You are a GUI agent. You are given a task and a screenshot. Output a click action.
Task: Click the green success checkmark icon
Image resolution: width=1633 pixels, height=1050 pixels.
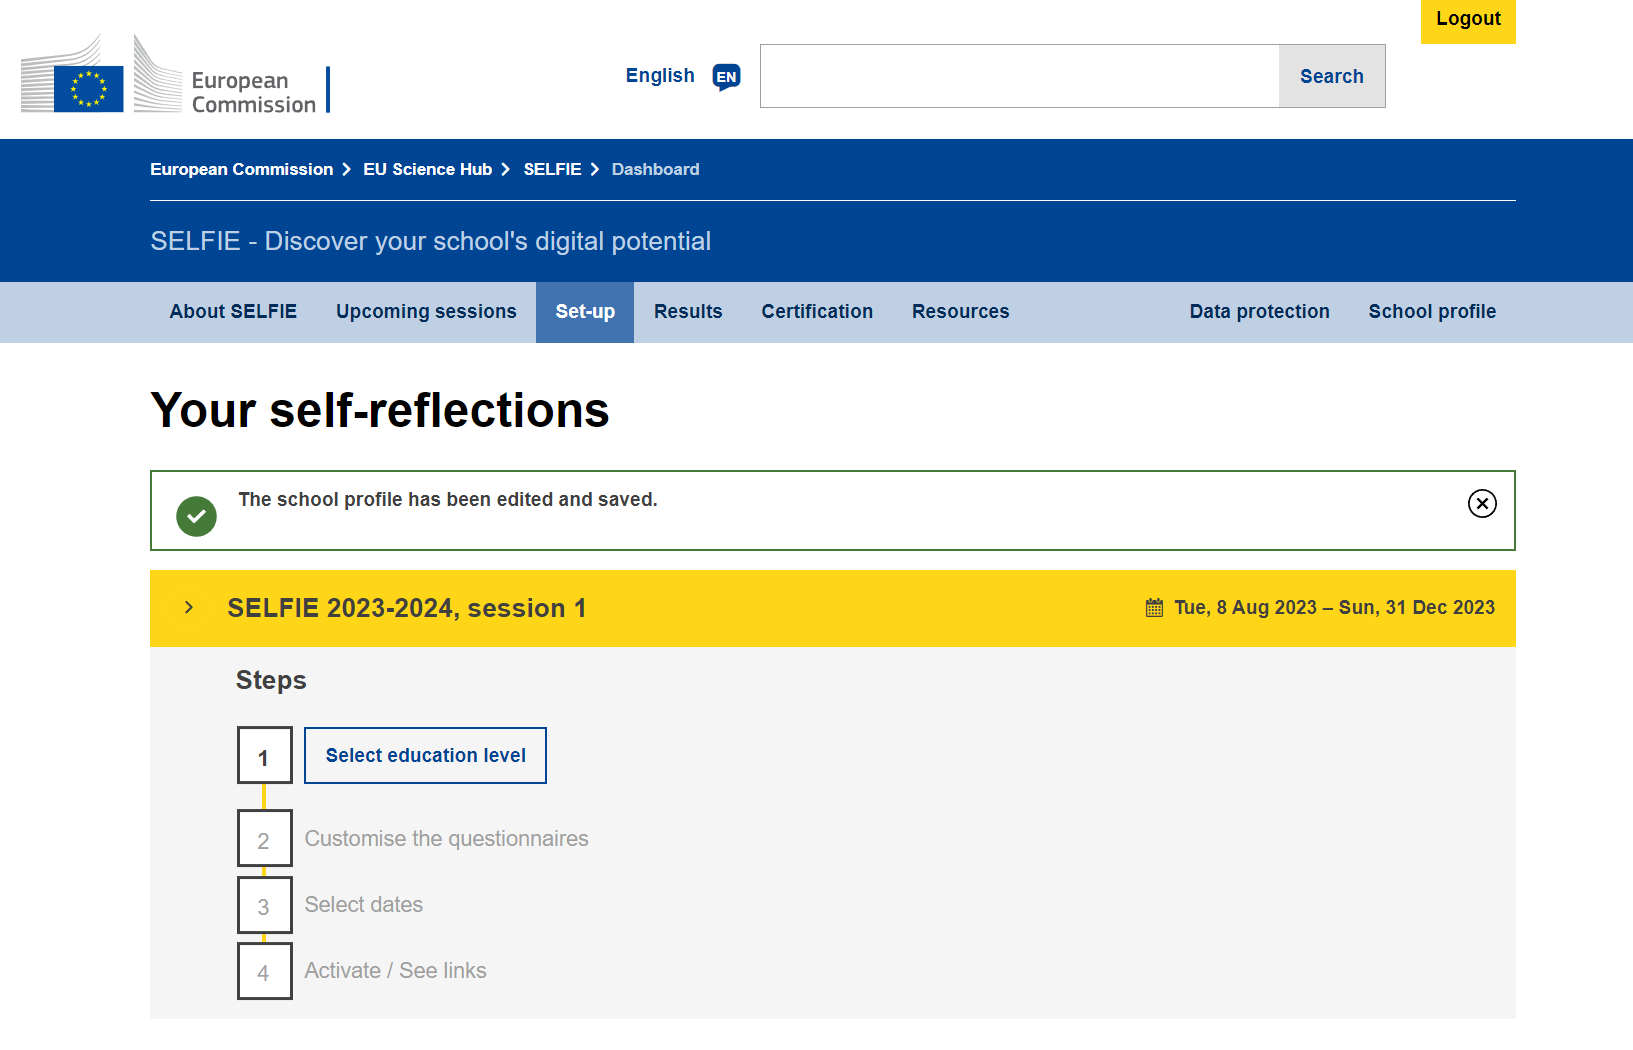tap(196, 516)
